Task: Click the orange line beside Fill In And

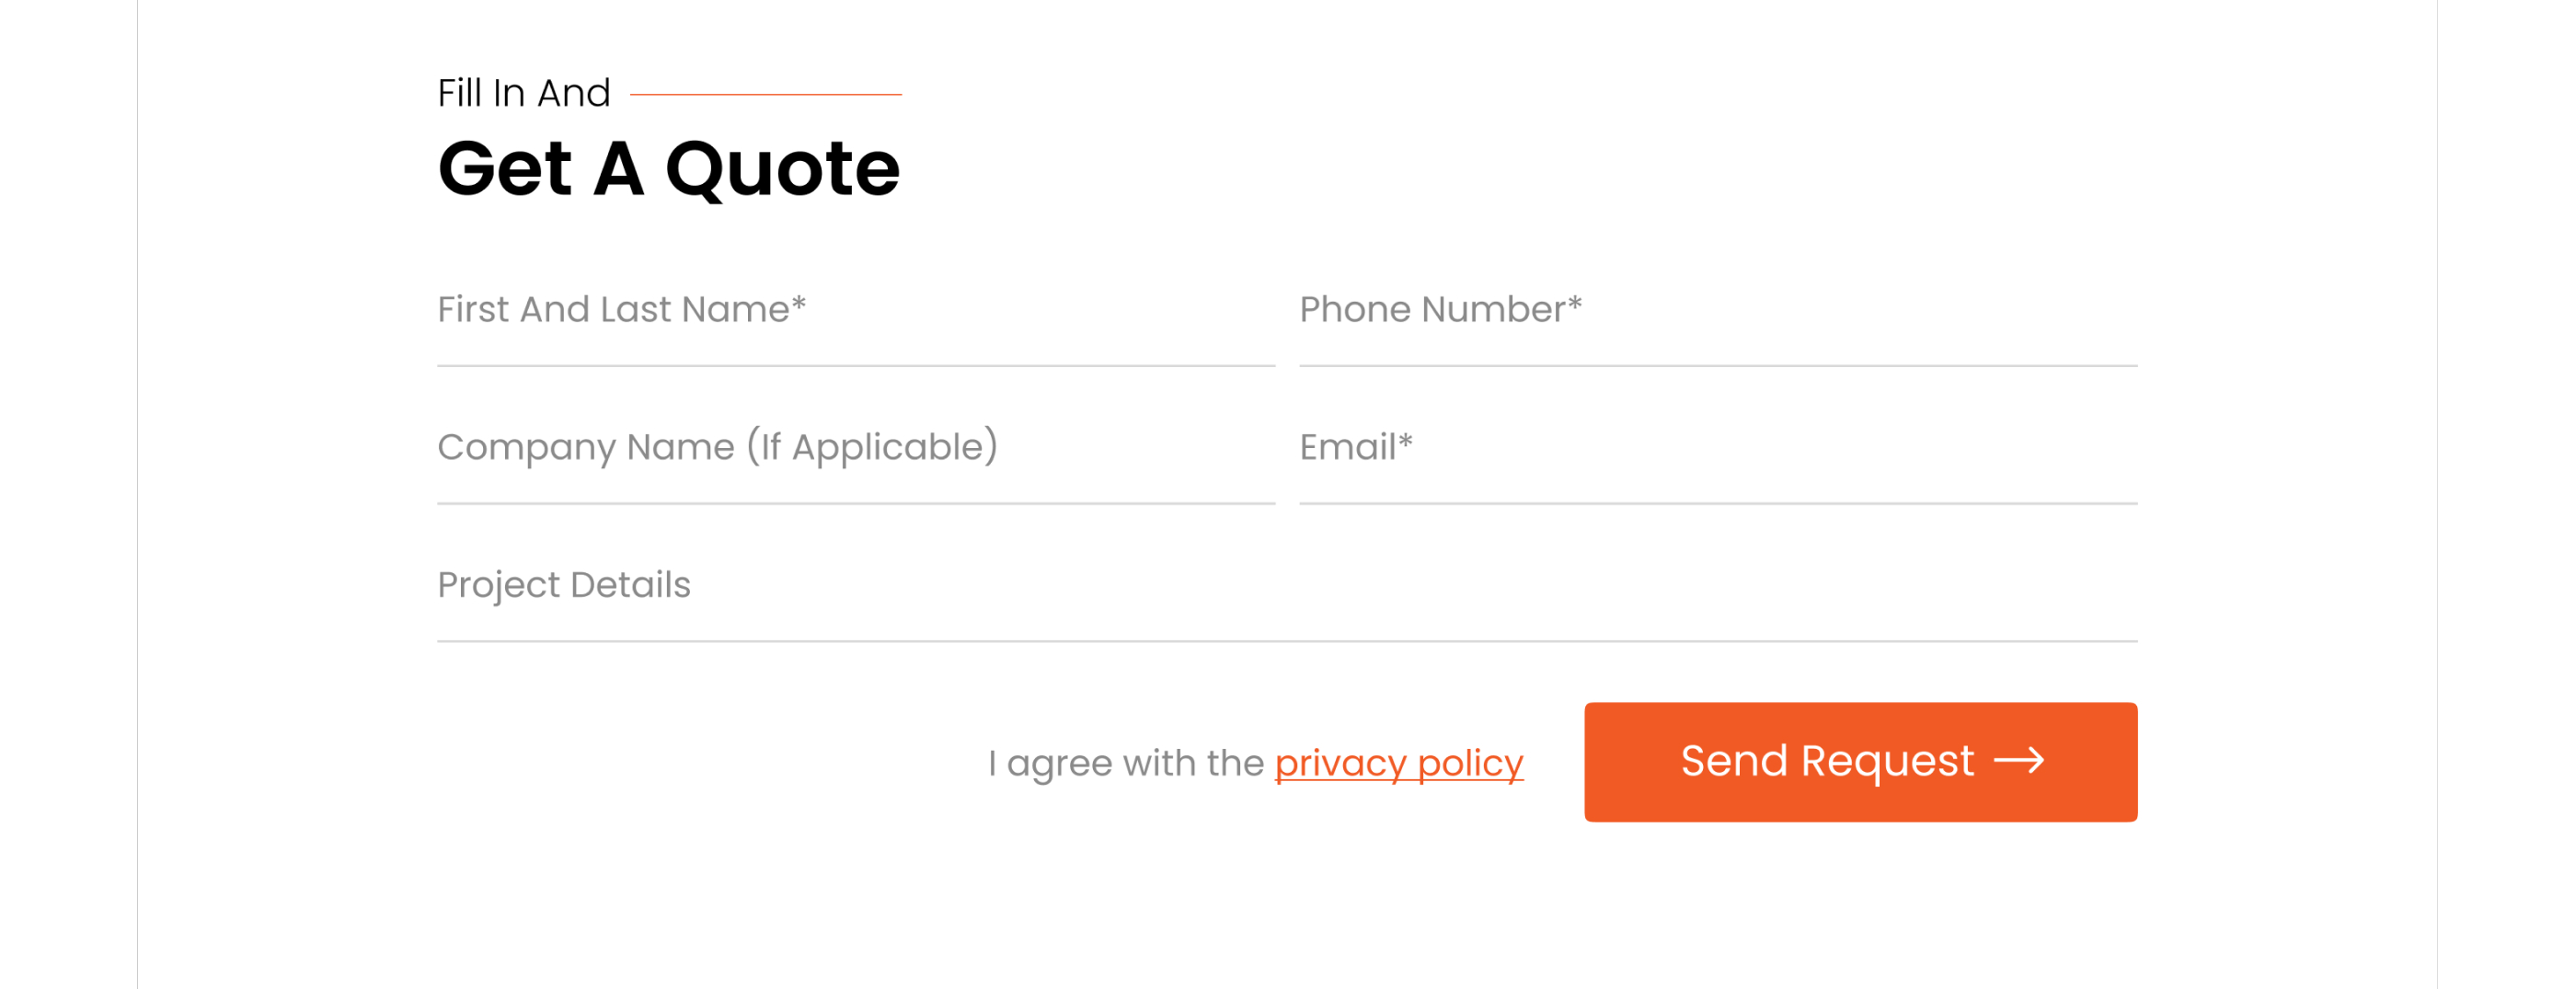Action: tap(765, 94)
